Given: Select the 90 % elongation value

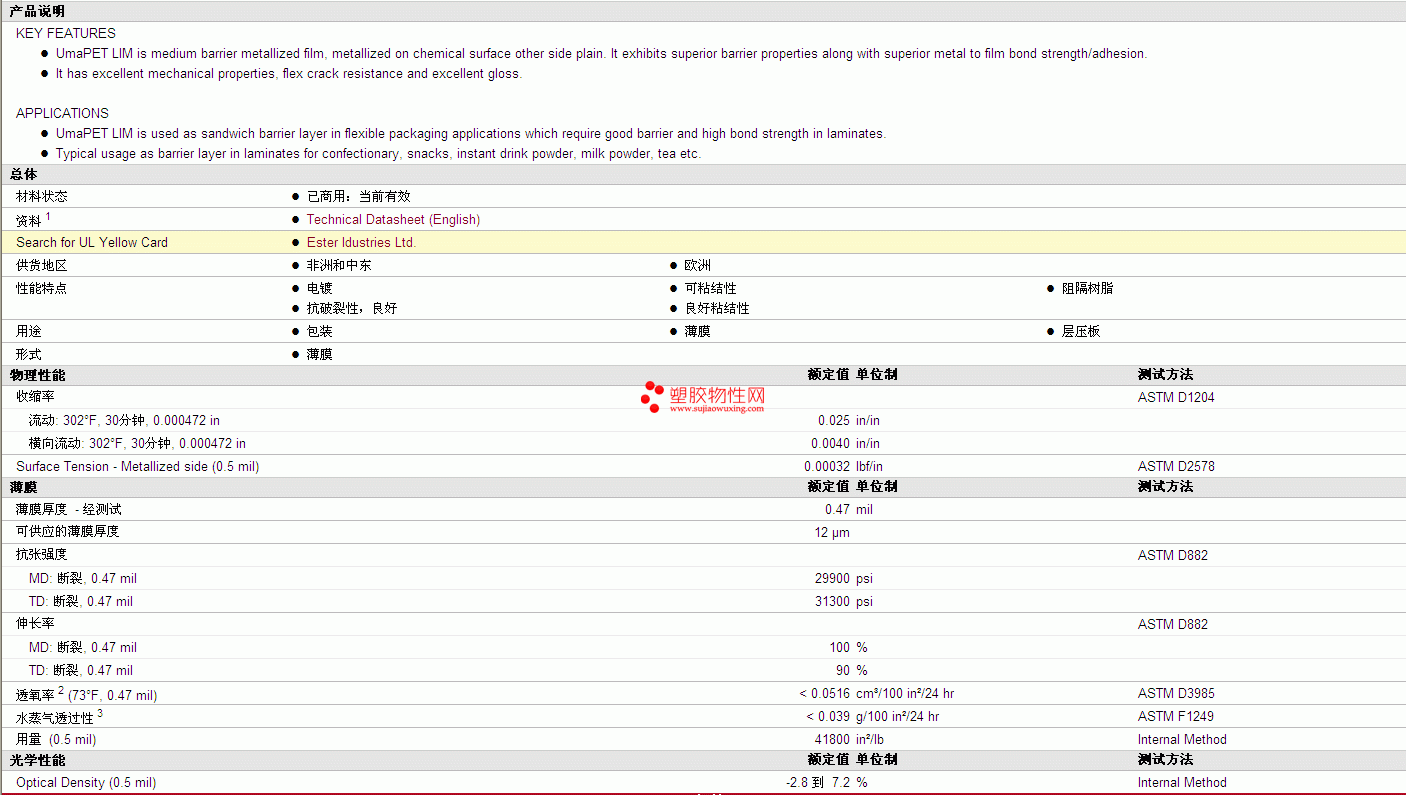Looking at the screenshot, I should 843,671.
